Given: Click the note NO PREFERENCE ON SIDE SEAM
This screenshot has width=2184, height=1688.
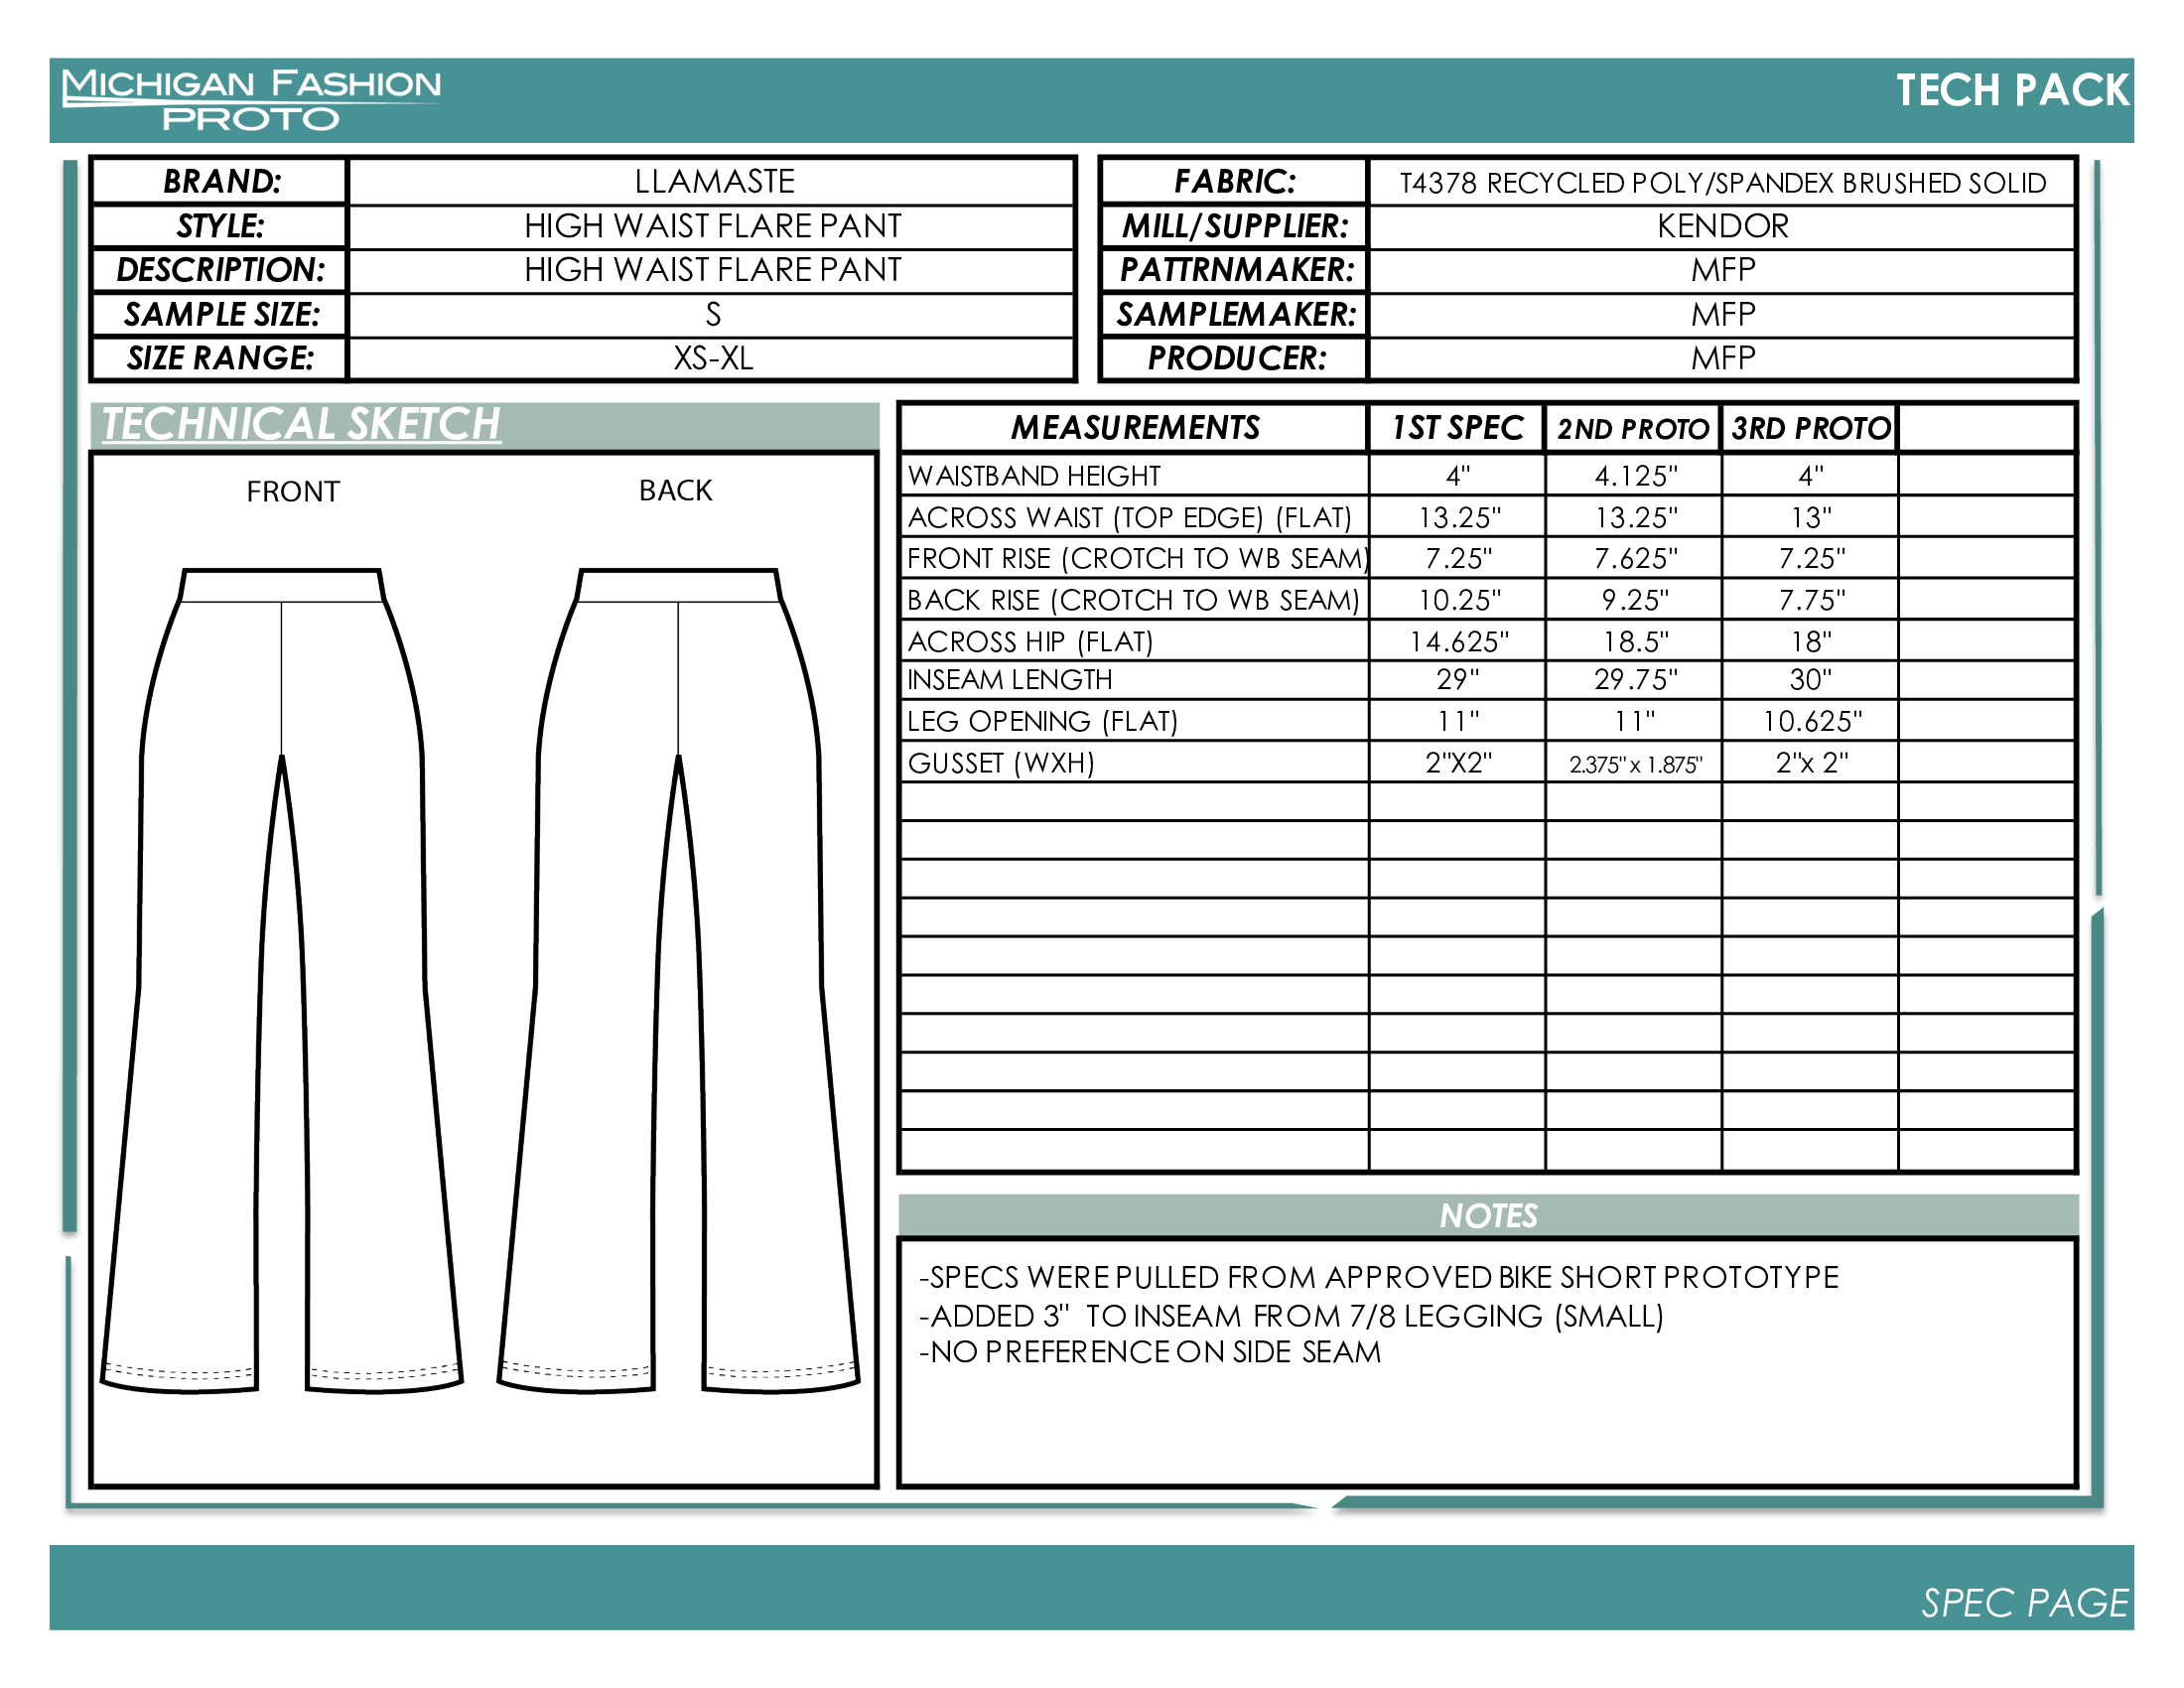Looking at the screenshot, I should point(1150,1352).
